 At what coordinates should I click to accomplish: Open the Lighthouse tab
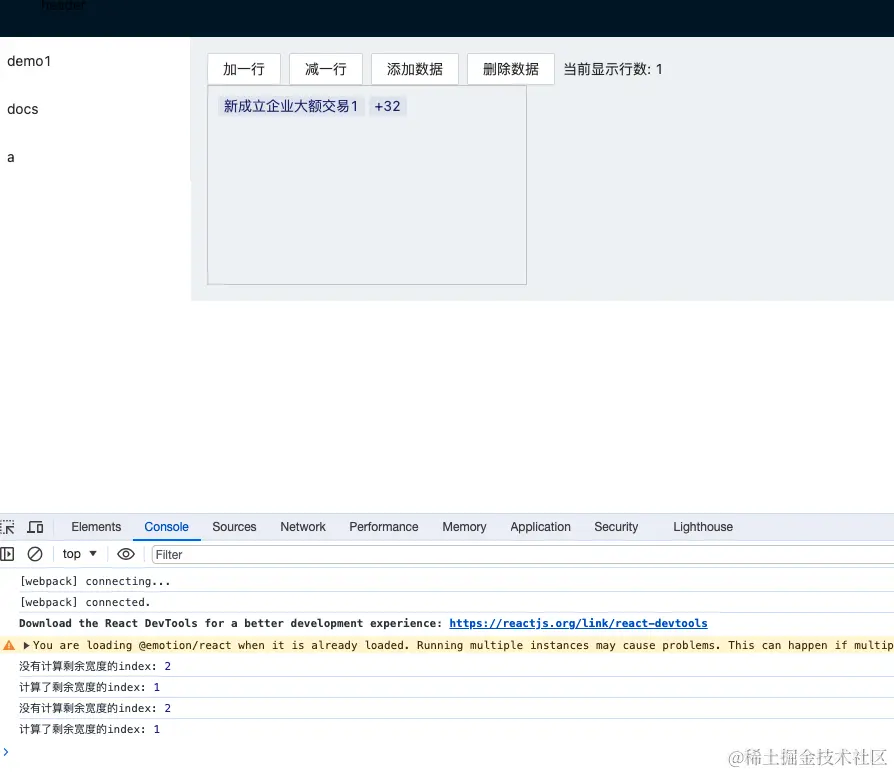[703, 527]
